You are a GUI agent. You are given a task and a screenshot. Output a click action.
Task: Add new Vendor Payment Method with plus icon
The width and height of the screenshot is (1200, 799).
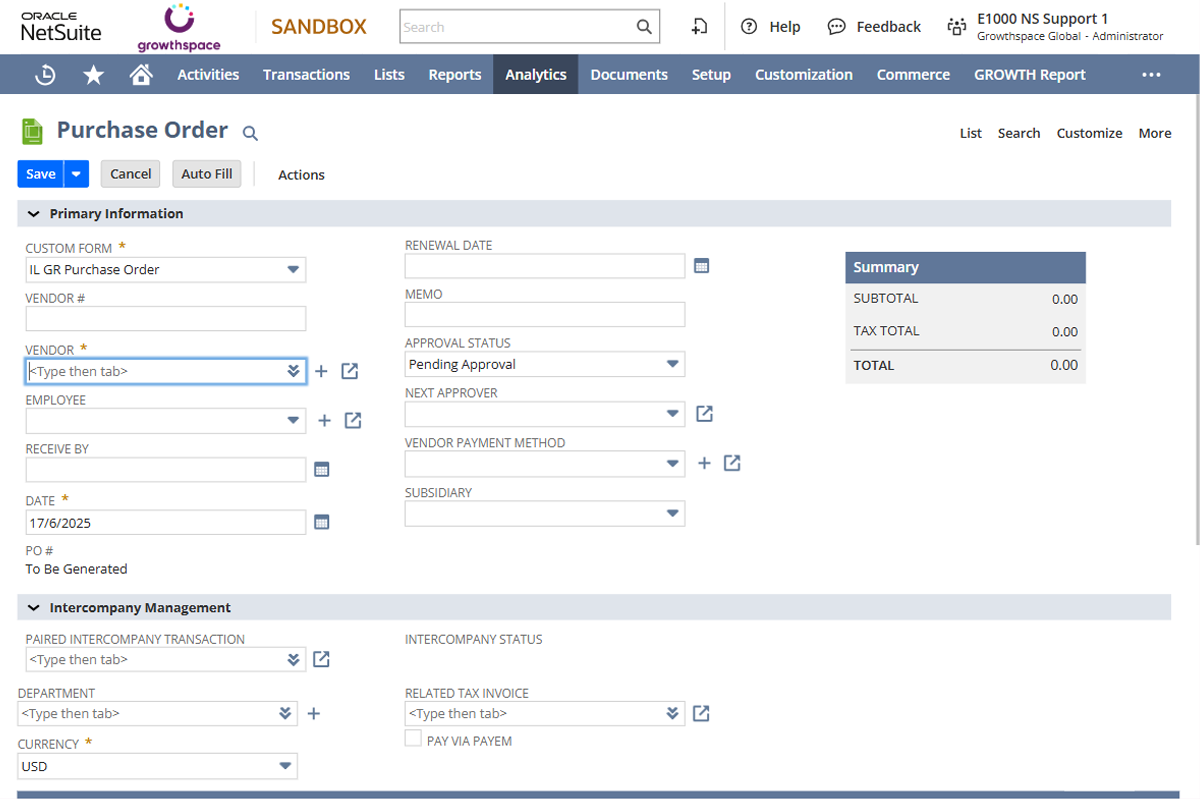pyautogui.click(x=704, y=463)
